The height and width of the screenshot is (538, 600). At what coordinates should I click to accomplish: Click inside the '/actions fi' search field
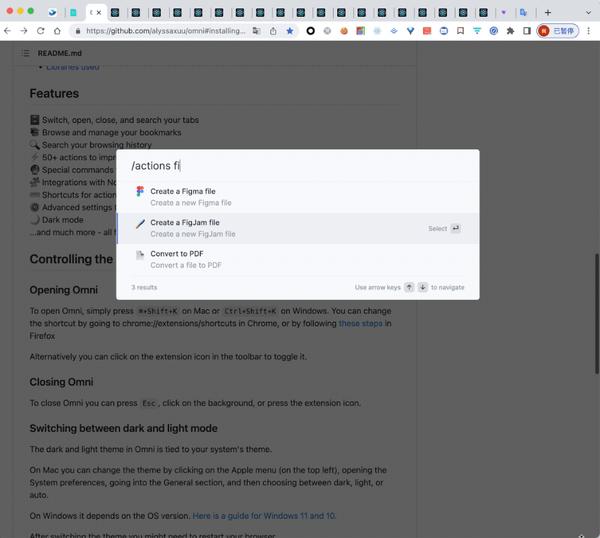pos(298,166)
